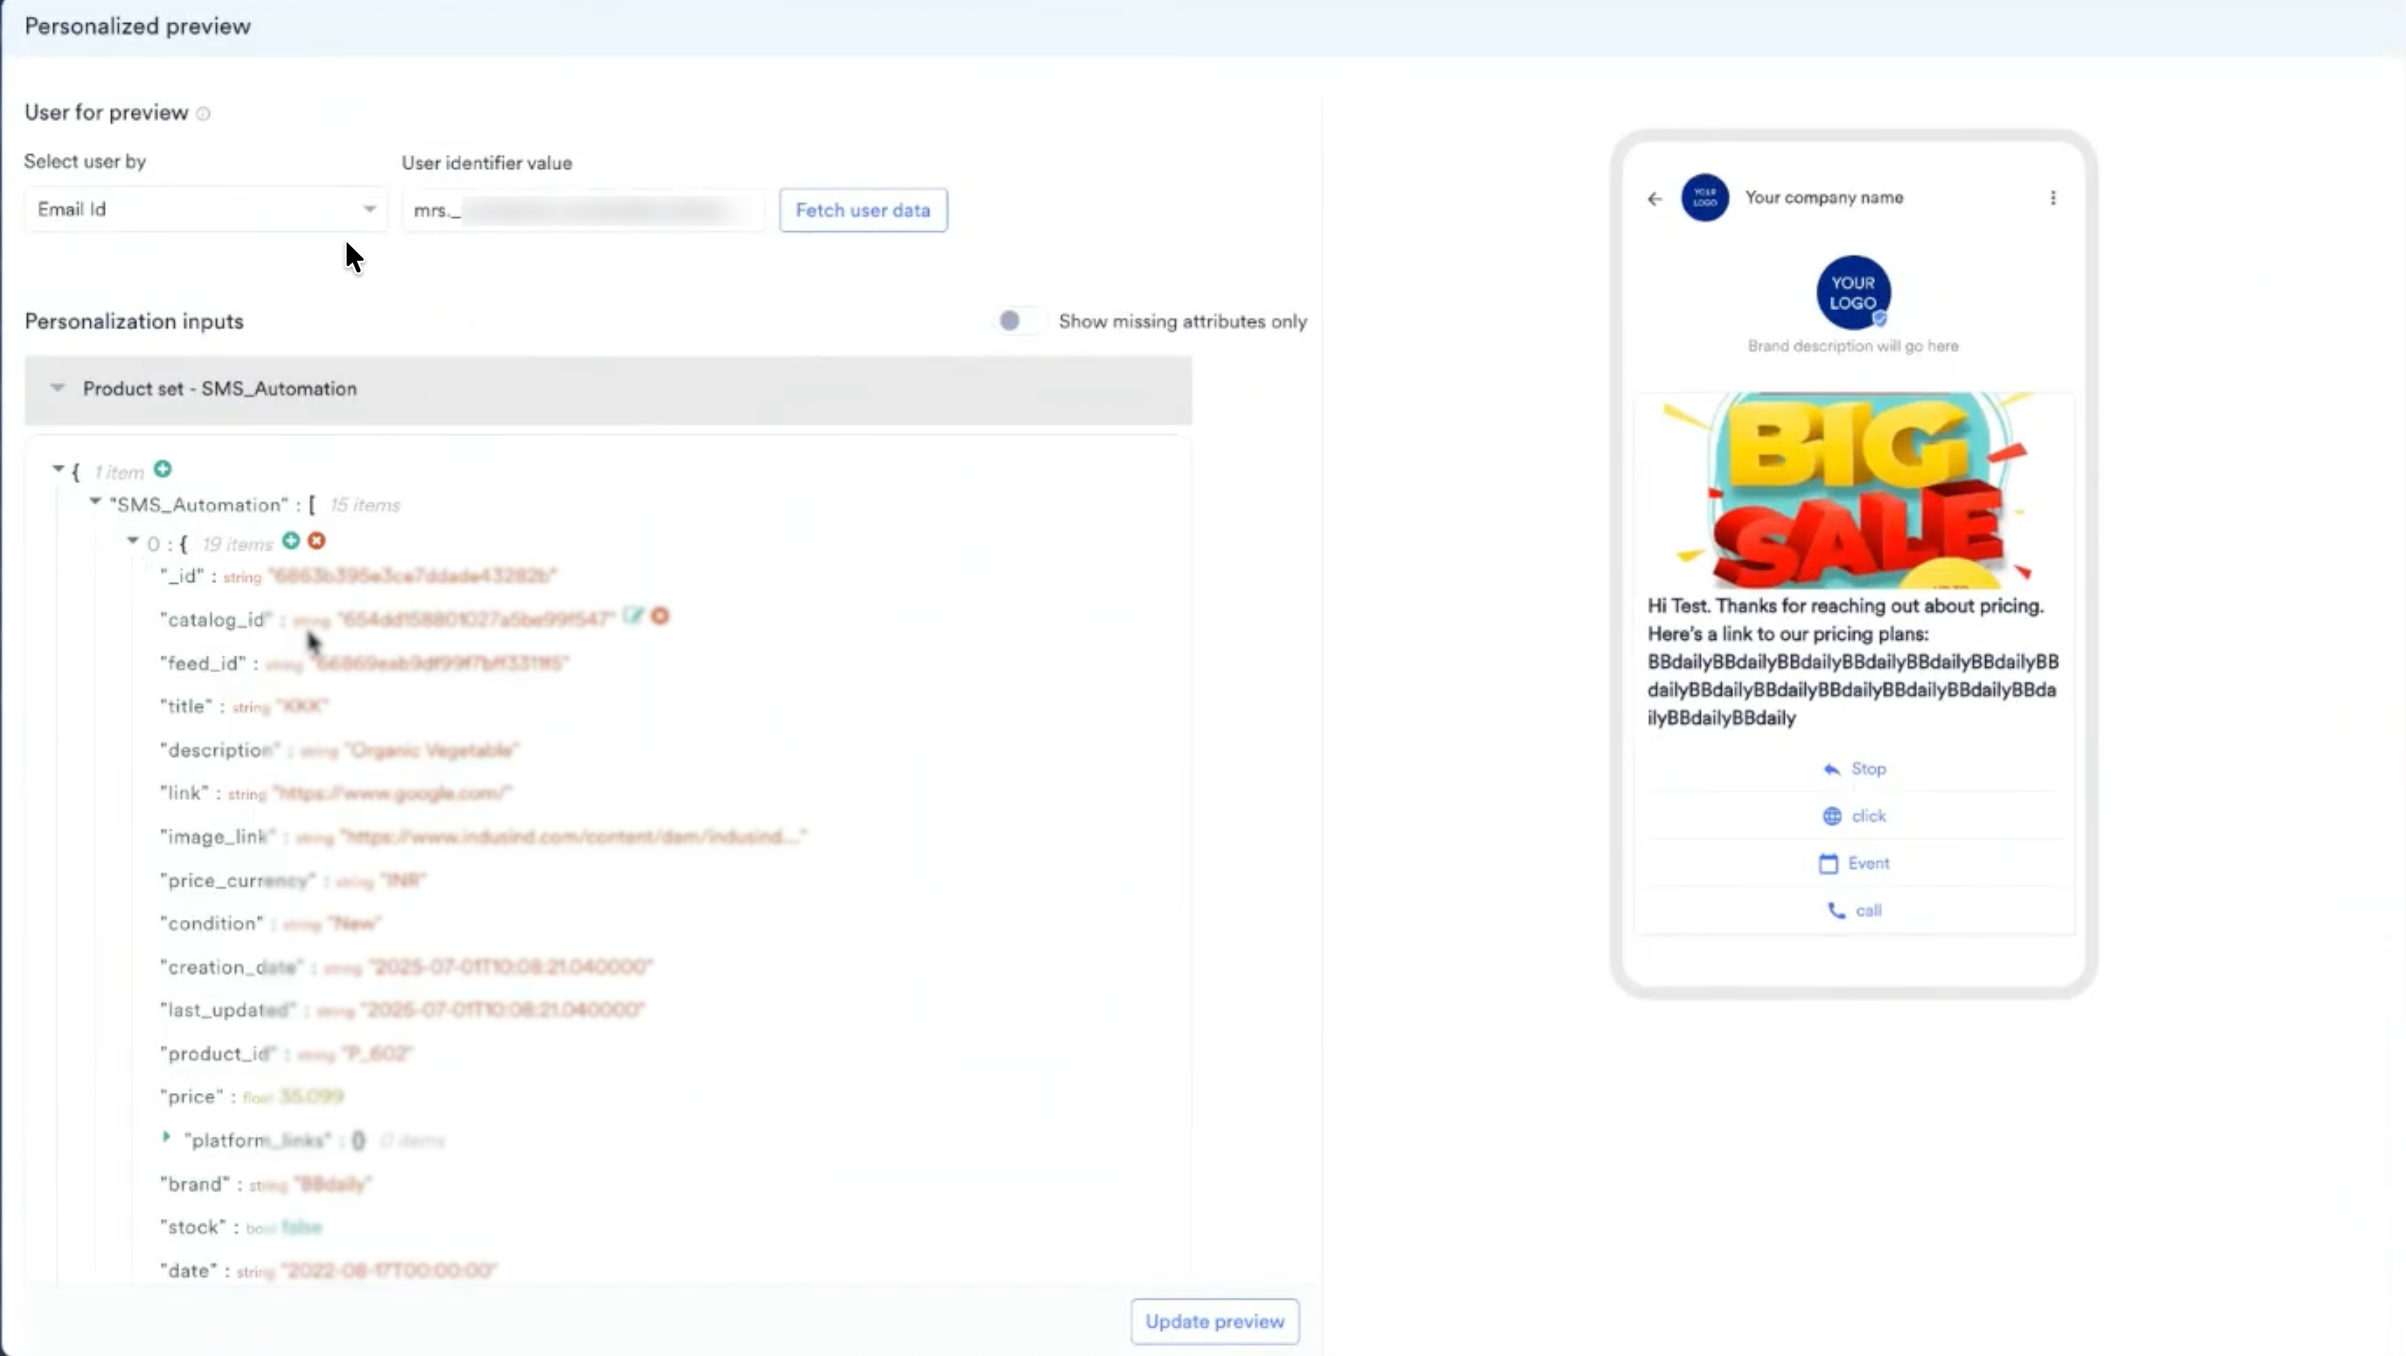The image size is (2406, 1356).
Task: Collapse the Product set - SMS_Automation section
Action: coord(58,388)
